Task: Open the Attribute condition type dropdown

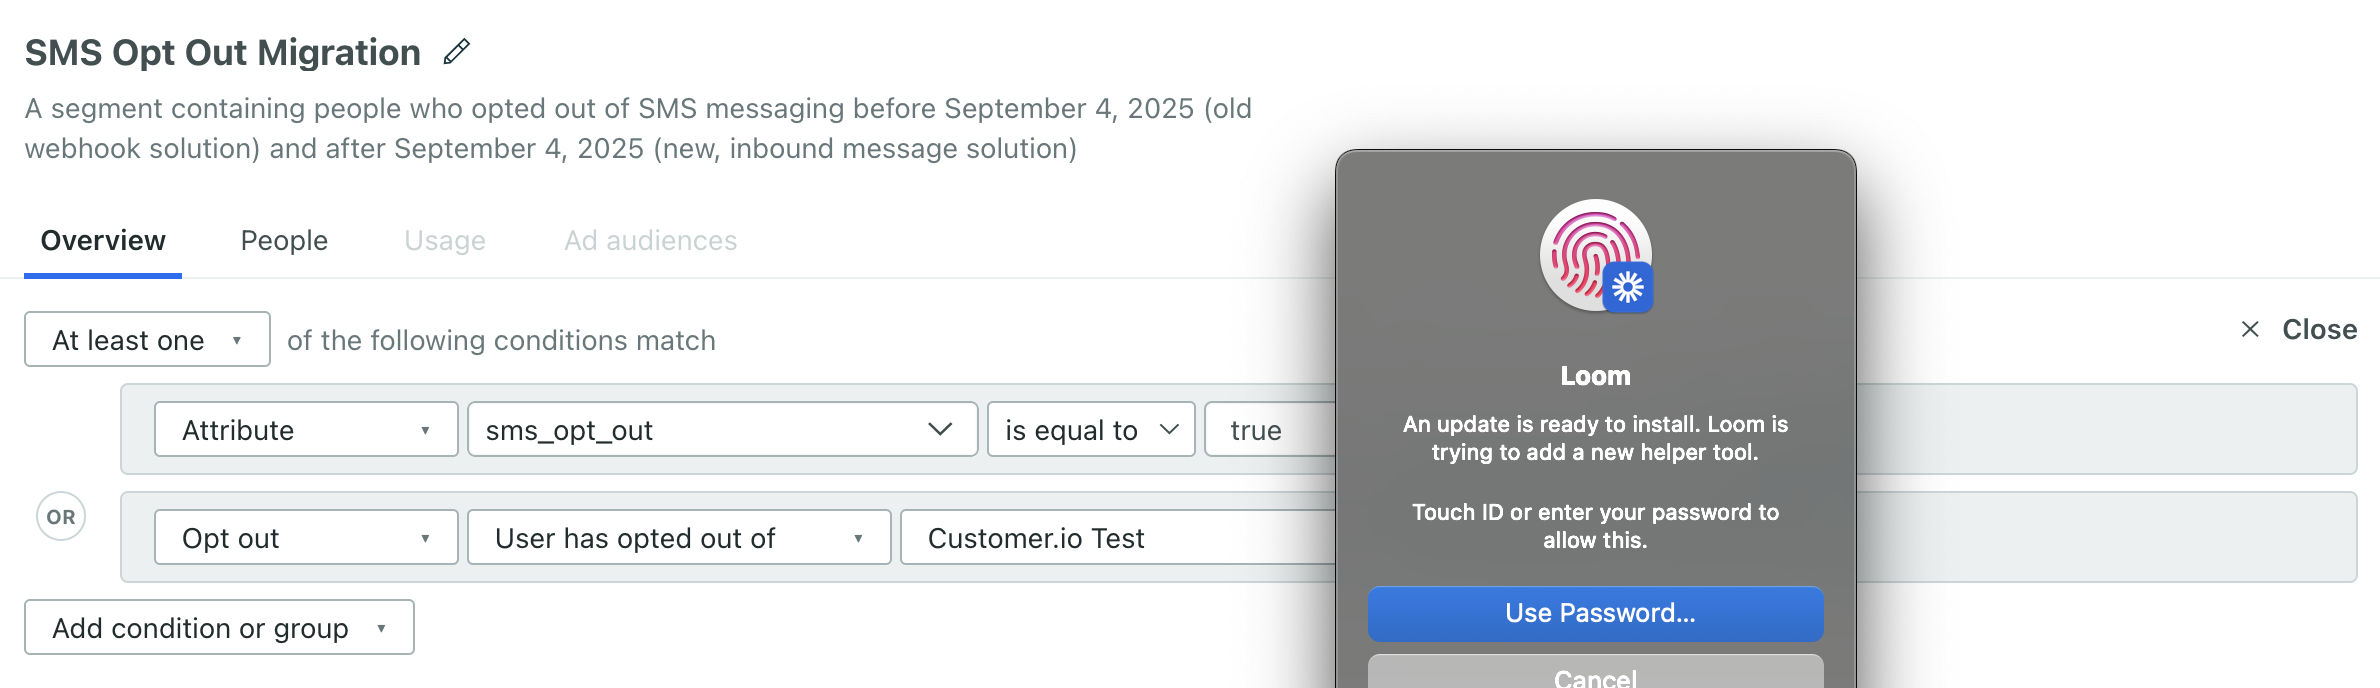Action: (x=305, y=429)
